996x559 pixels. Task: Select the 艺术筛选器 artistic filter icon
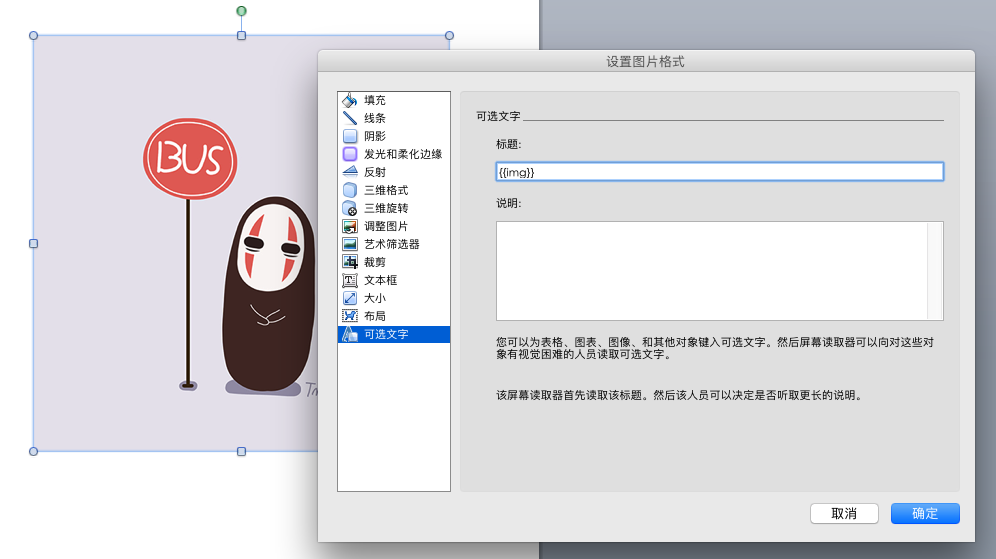click(350, 244)
